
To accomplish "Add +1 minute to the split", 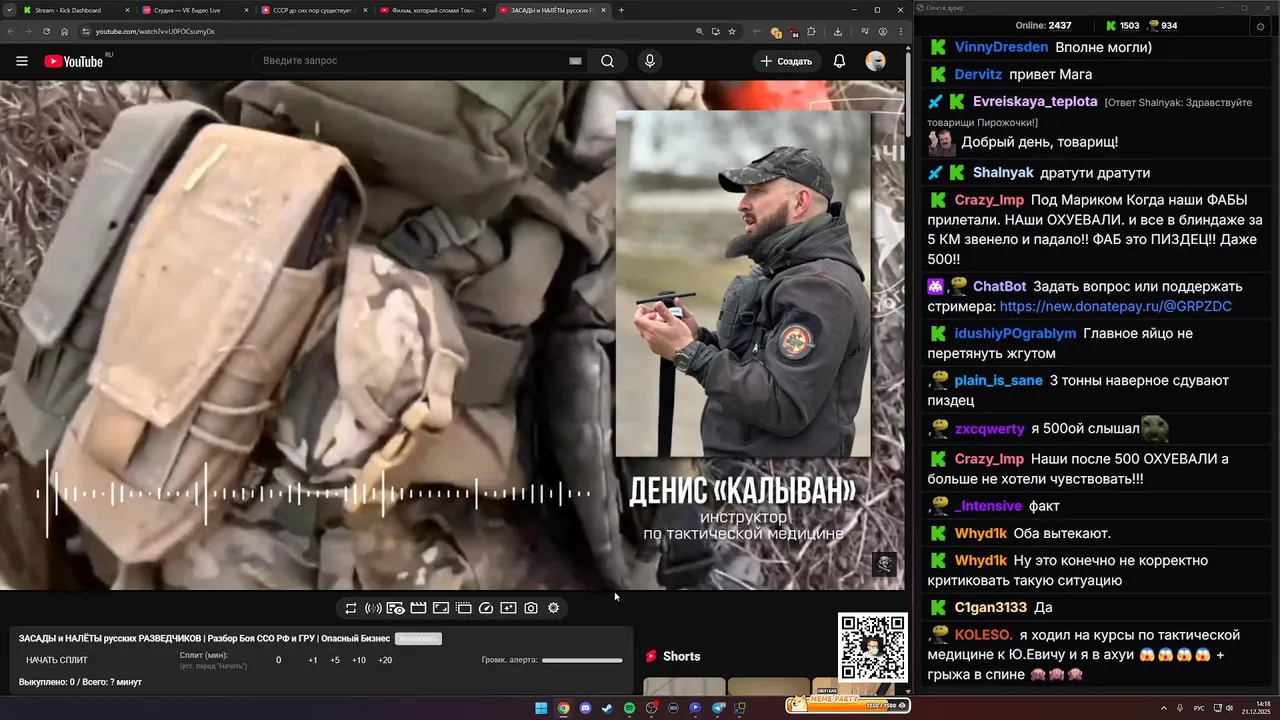I will pyautogui.click(x=313, y=660).
